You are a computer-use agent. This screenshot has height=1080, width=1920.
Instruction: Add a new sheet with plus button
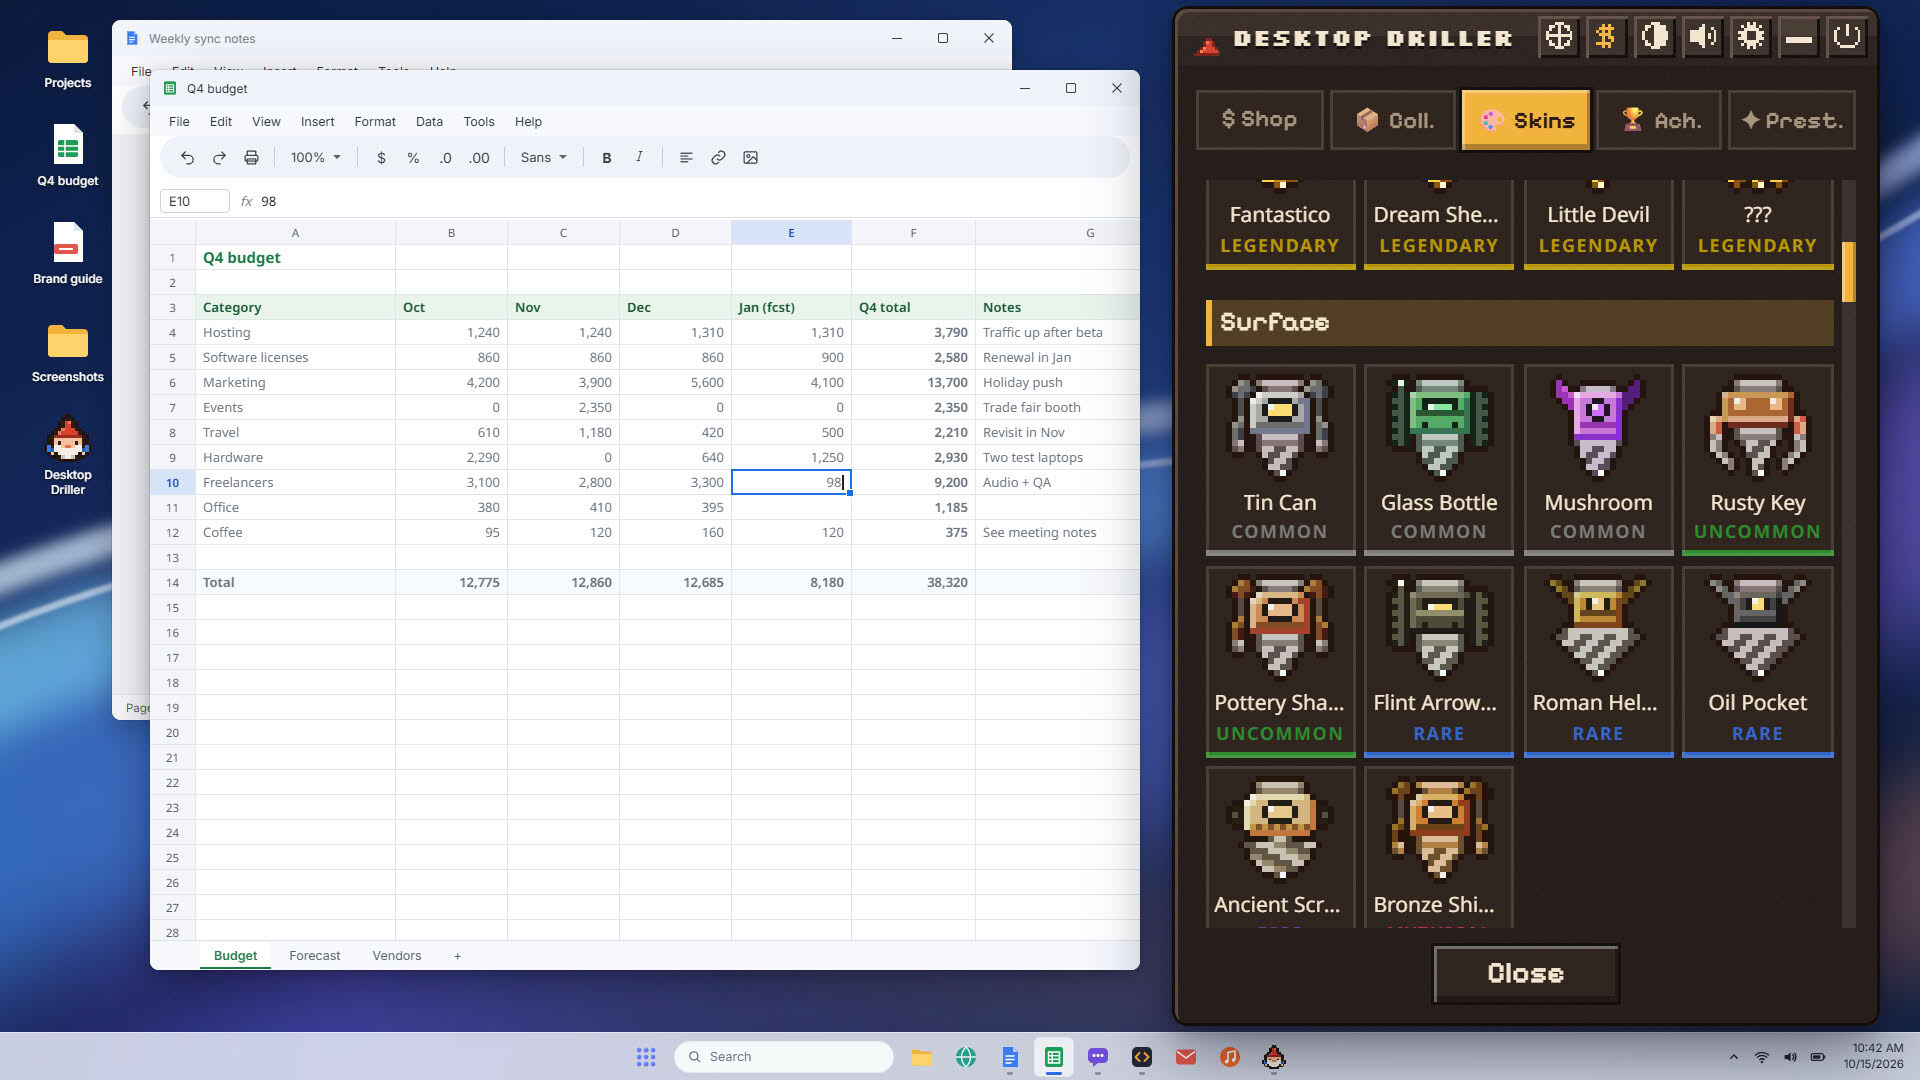pos(457,956)
